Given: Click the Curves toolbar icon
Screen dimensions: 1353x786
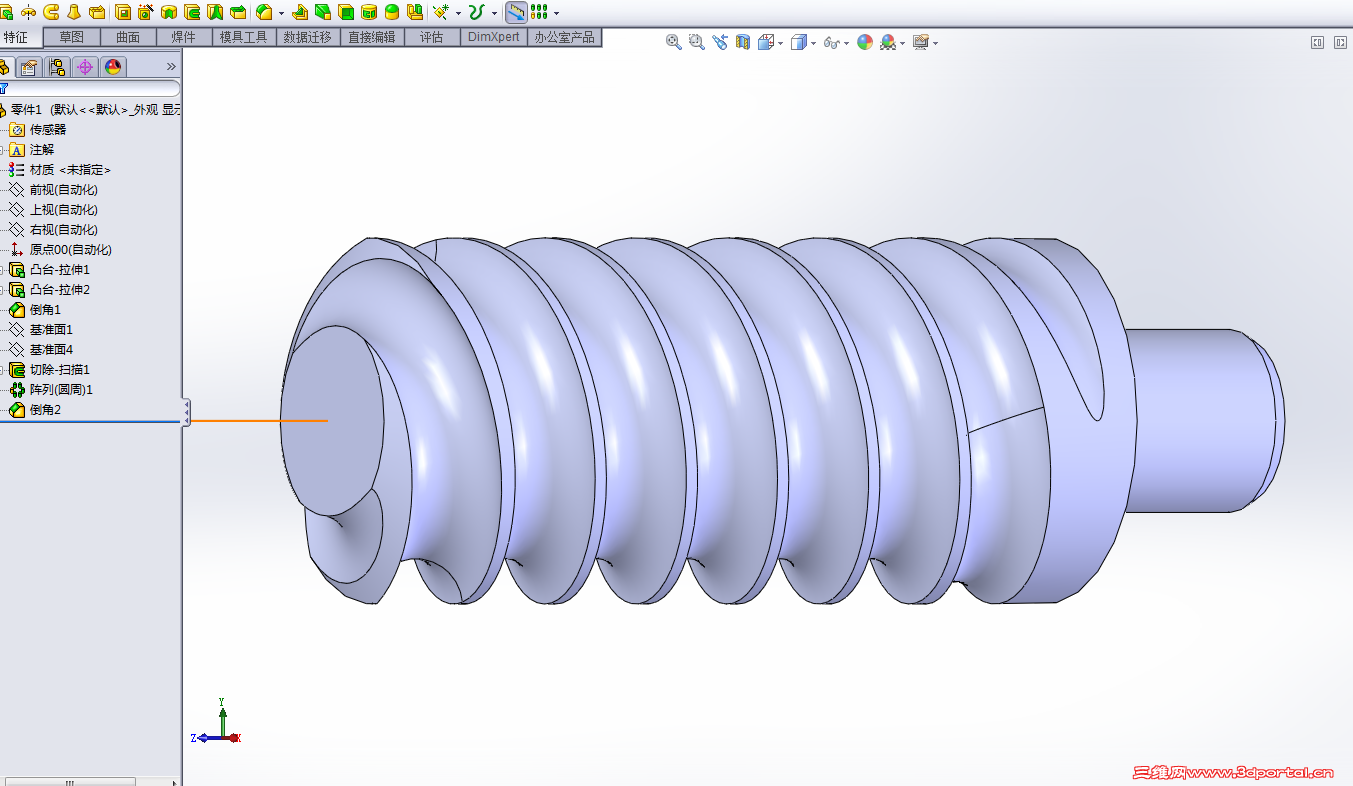Looking at the screenshot, I should pyautogui.click(x=477, y=12).
